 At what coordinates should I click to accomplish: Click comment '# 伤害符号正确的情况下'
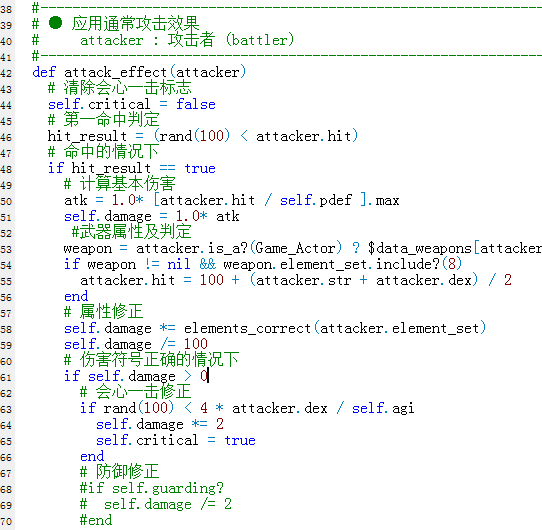tap(151, 360)
